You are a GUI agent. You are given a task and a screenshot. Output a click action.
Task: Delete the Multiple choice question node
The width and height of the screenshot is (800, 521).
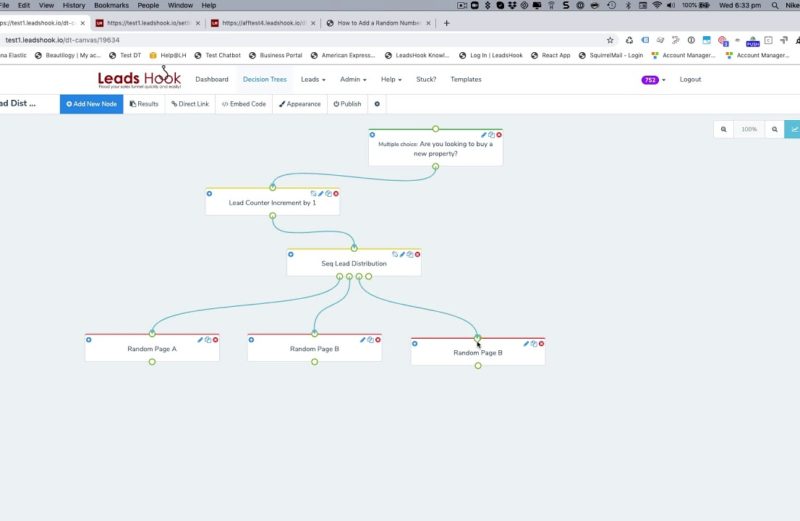coord(499,135)
